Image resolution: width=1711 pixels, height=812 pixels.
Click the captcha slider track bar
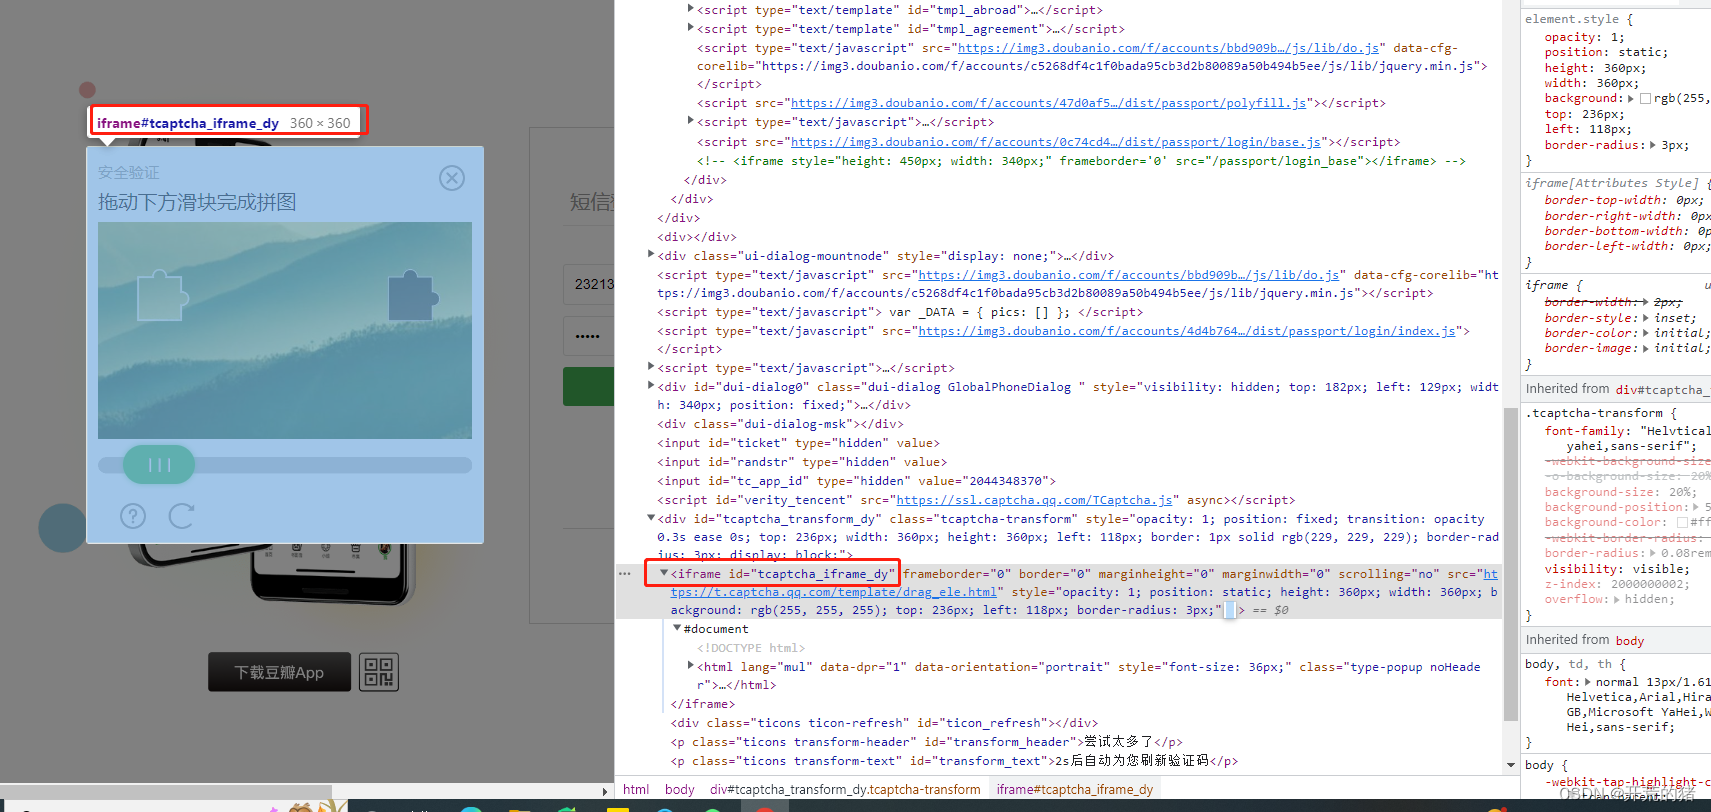(285, 465)
